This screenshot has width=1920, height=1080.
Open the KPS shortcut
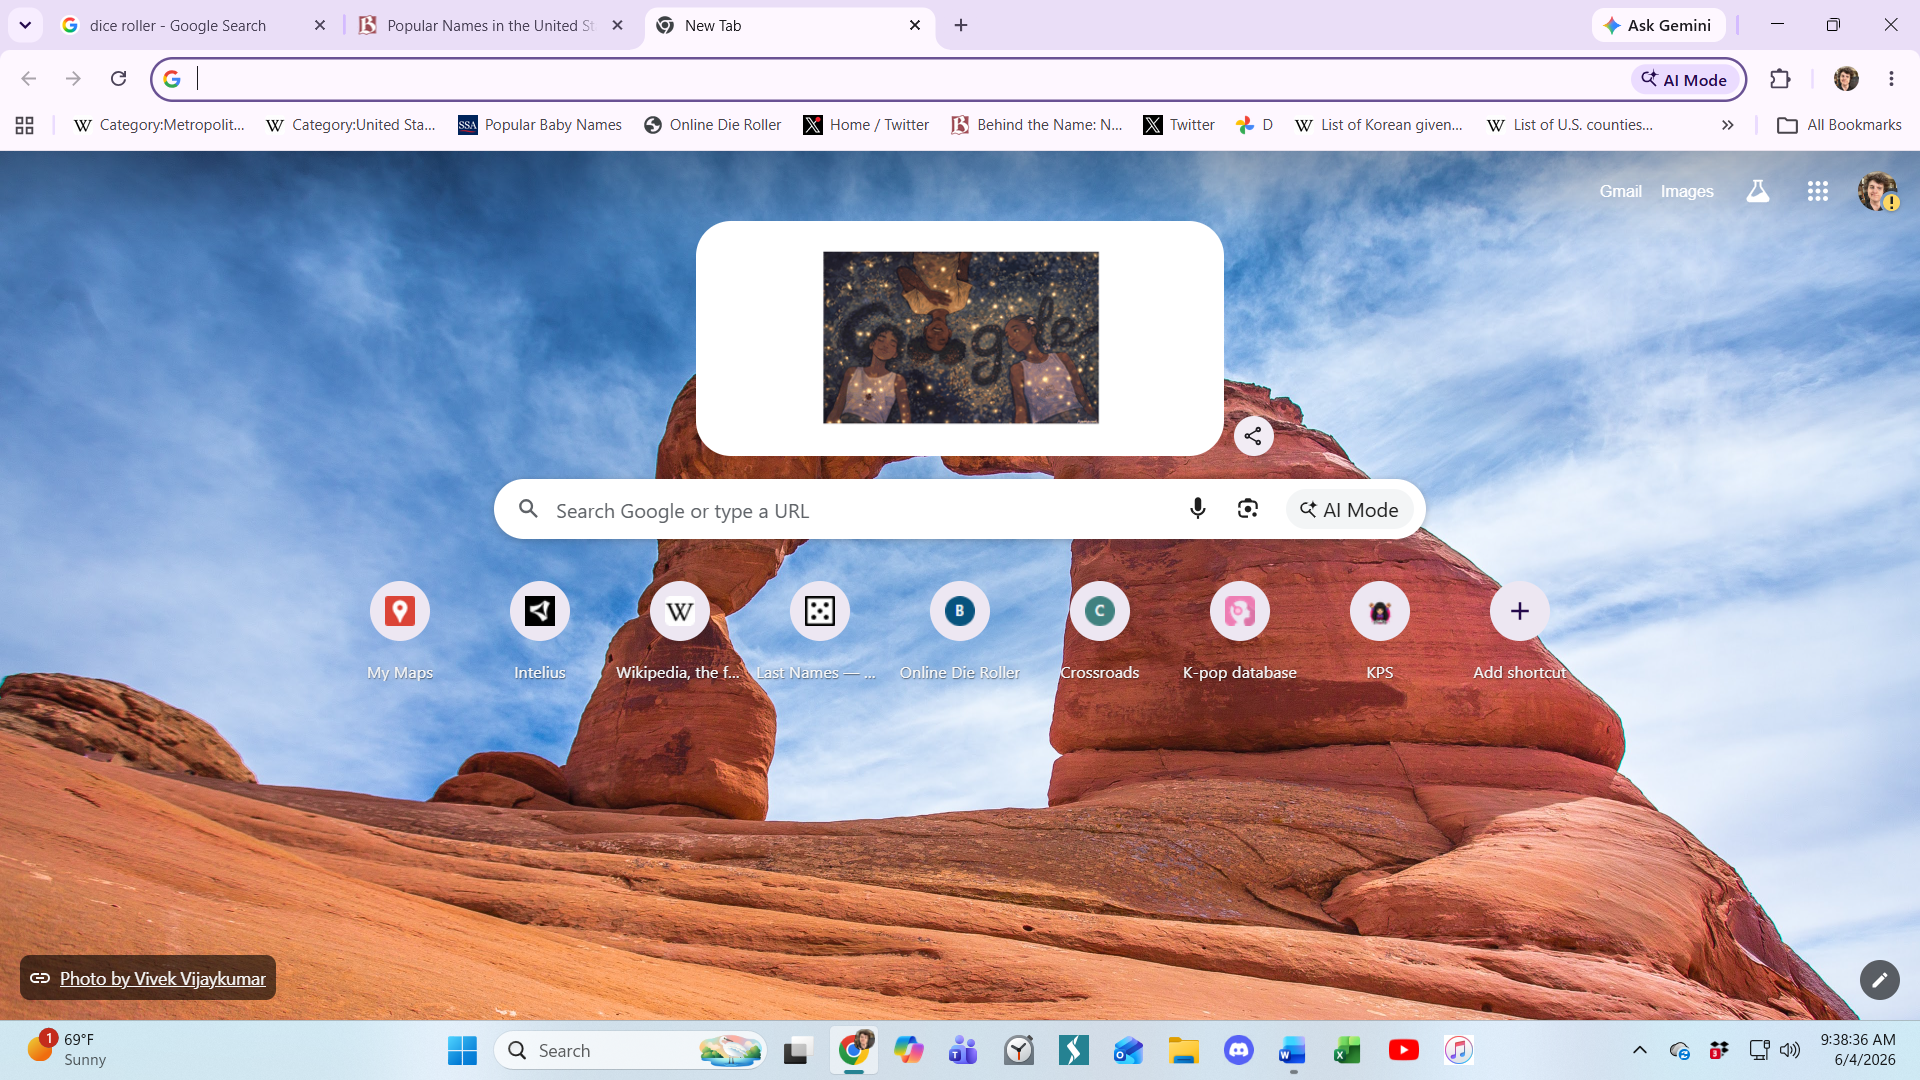pos(1380,632)
